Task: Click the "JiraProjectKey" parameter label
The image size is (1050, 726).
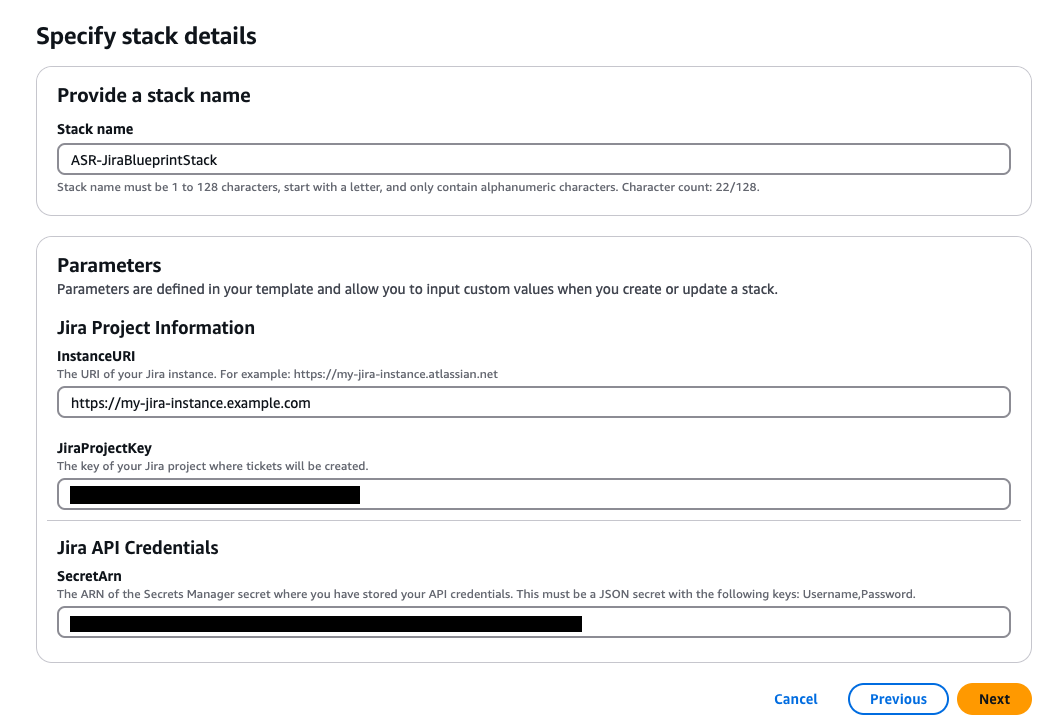Action: [x=105, y=448]
